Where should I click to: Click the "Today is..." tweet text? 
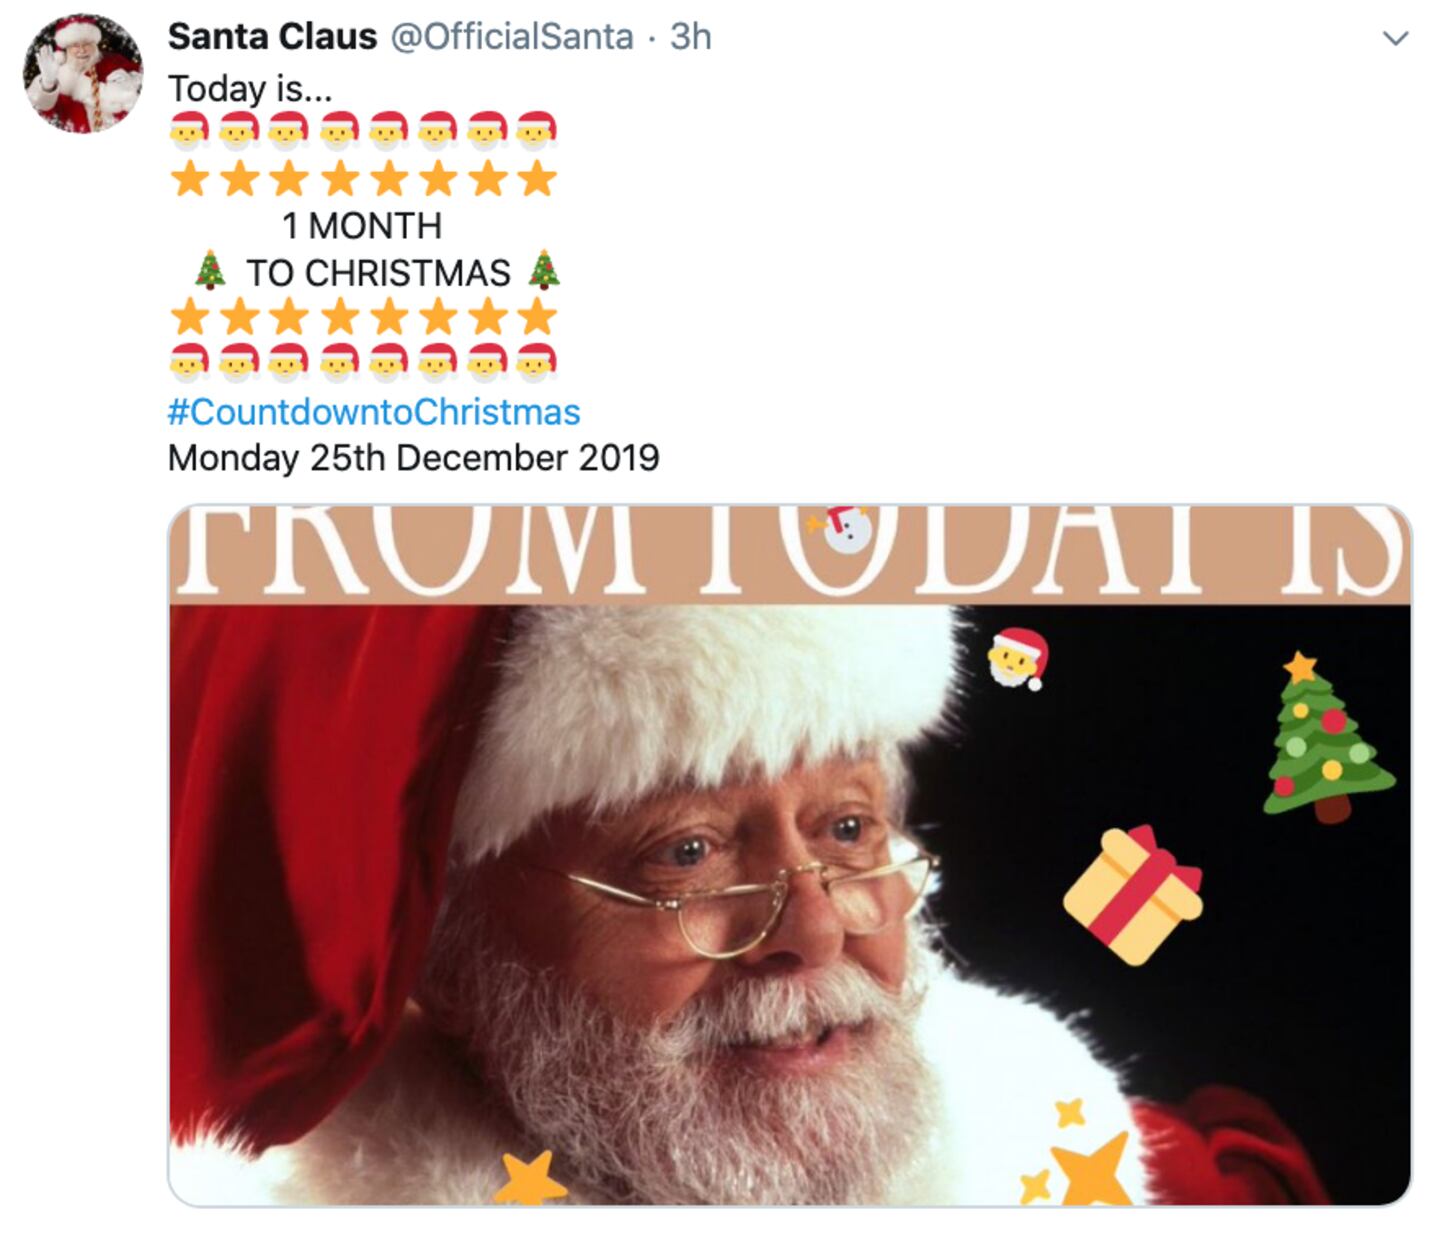point(249,89)
